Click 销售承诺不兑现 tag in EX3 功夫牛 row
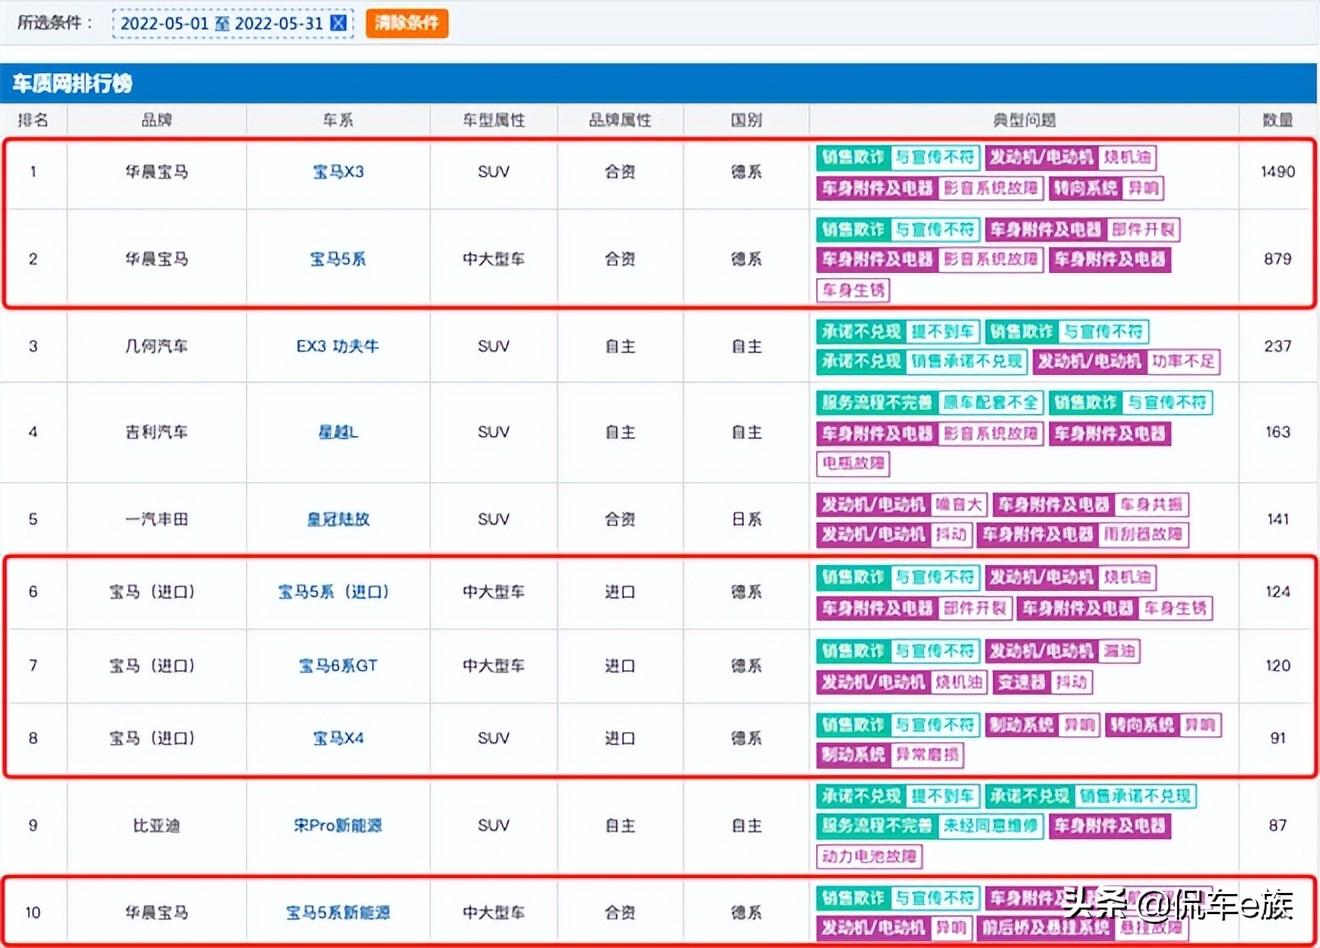Viewport: 1320px width, 948px height. pyautogui.click(x=967, y=361)
